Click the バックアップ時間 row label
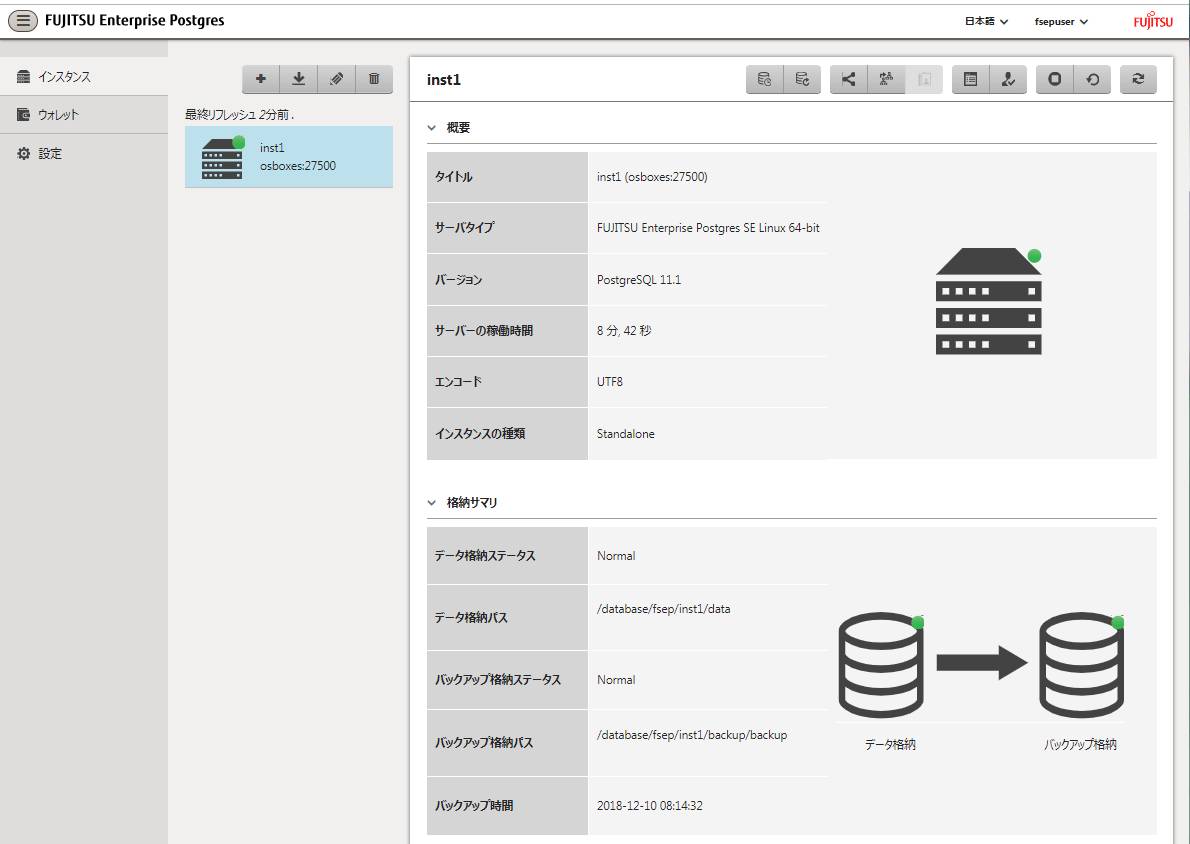 474,806
